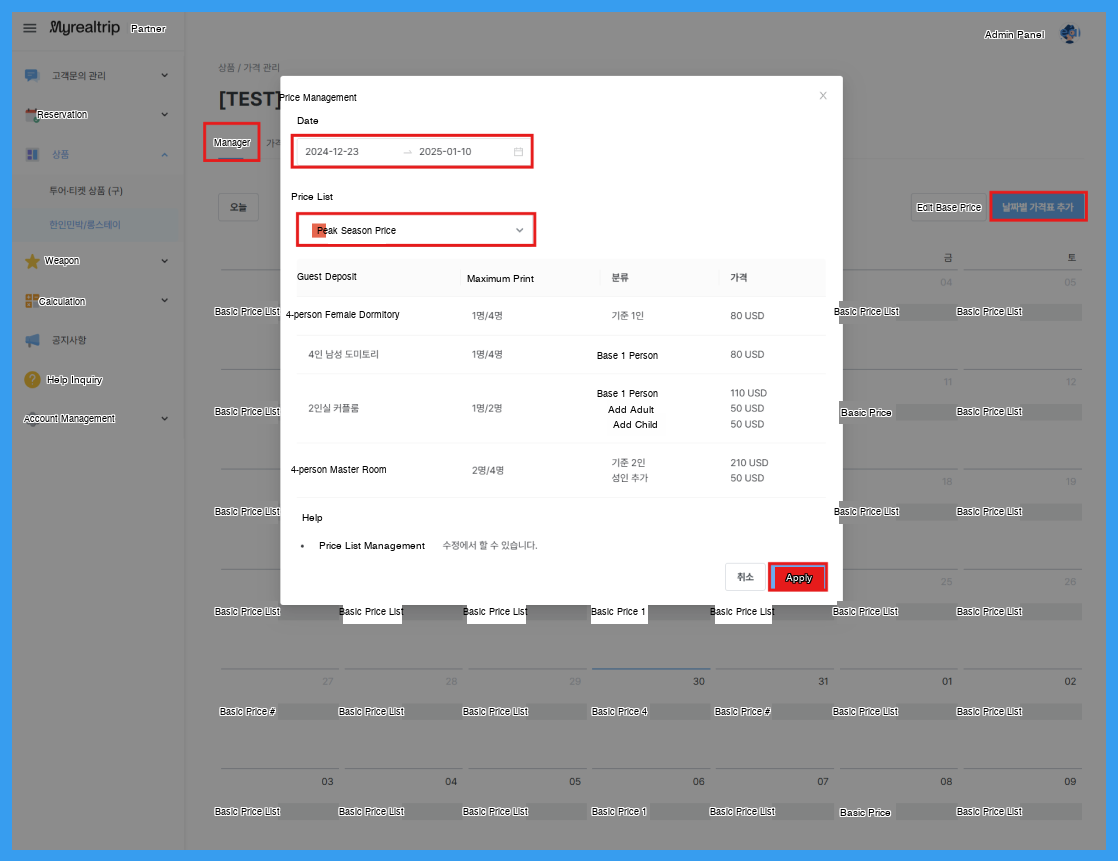Click the Calculation grid icon
Screen dimensions: 1118x861
click(31, 301)
